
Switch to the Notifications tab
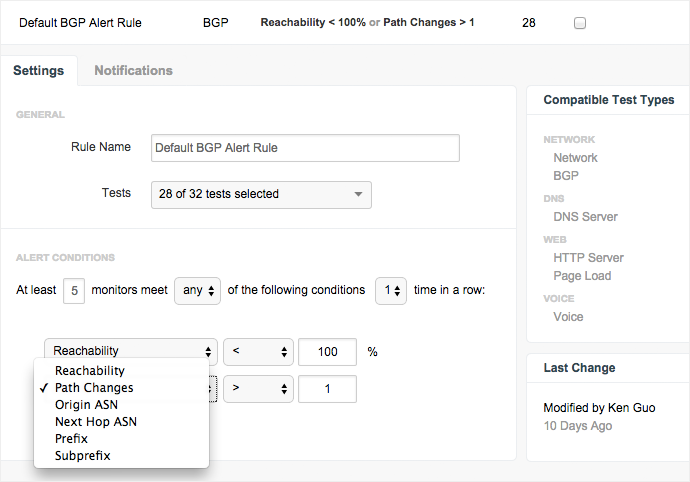(x=133, y=70)
